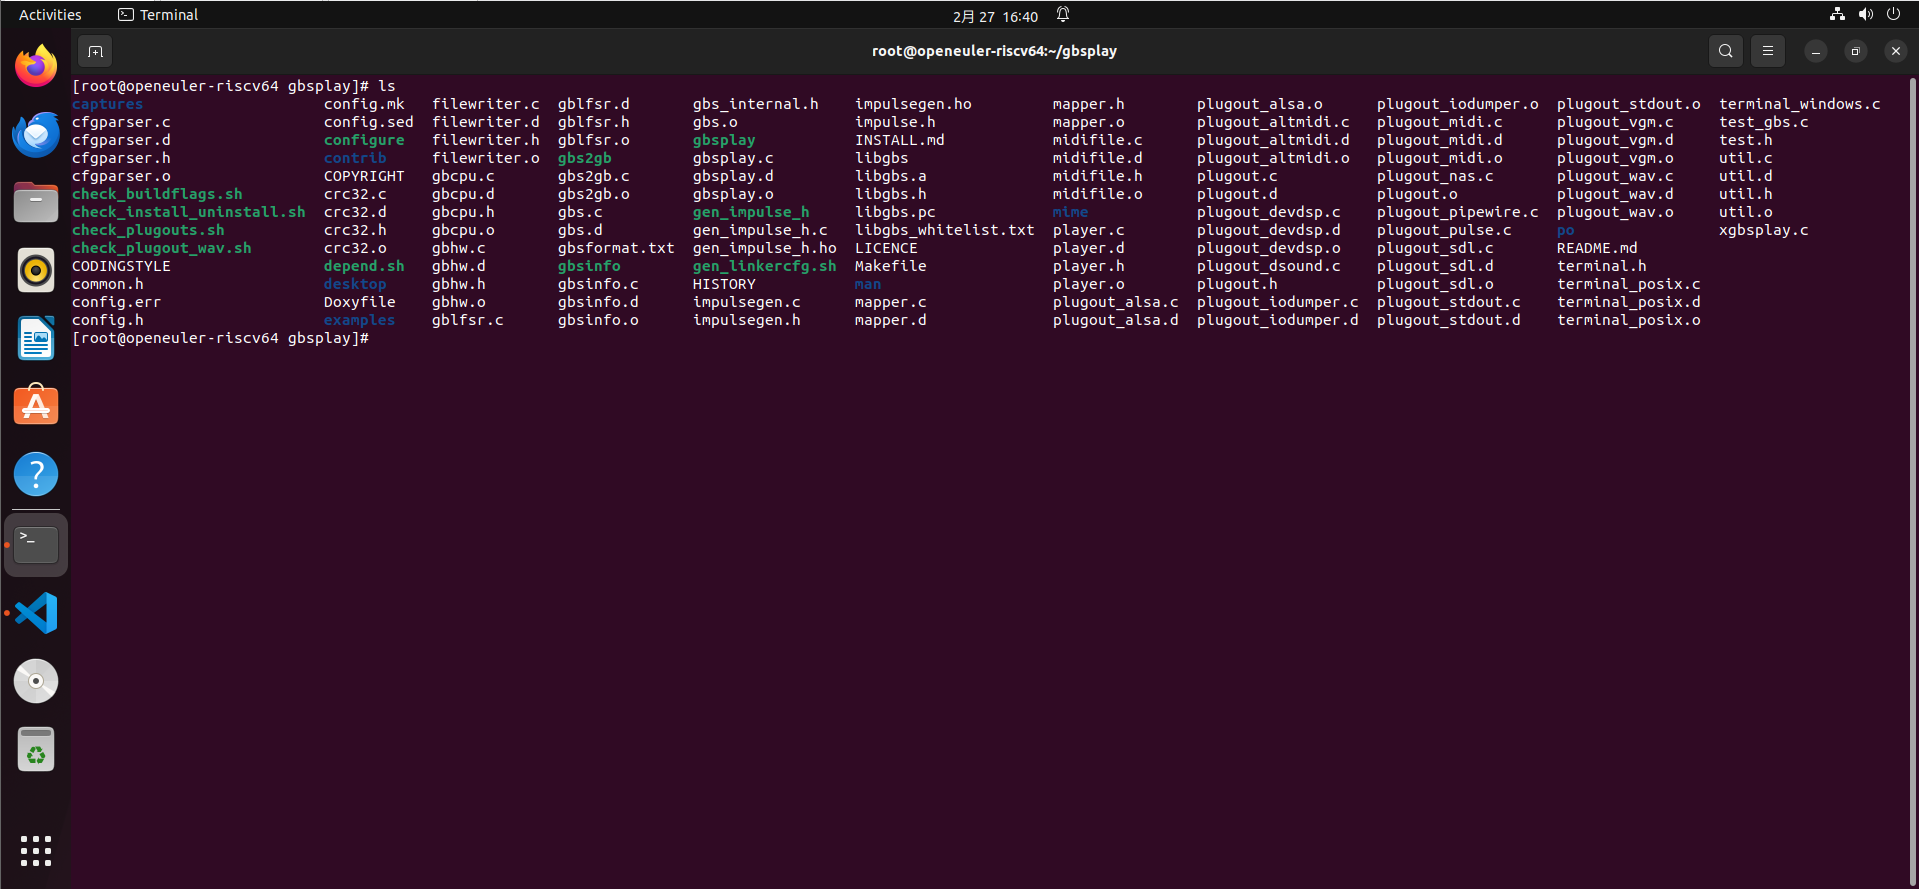Click the gbs2gb executable name
The height and width of the screenshot is (889, 1919).
(x=585, y=158)
